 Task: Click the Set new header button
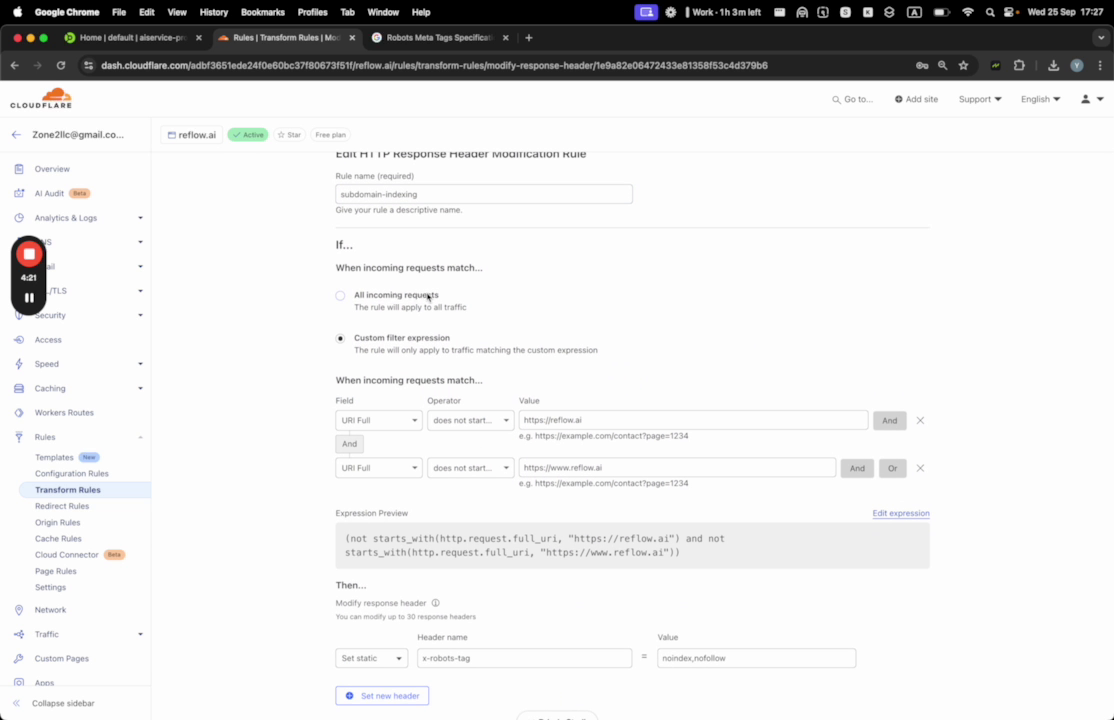pyautogui.click(x=382, y=695)
